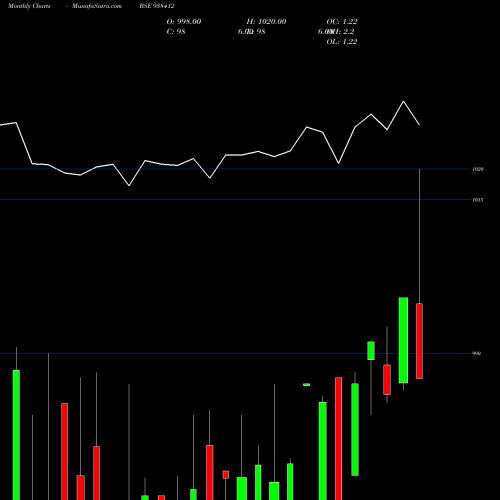Click the 'Monthly Charts' title text
The height and width of the screenshot is (500, 500).
(x=29, y=6)
